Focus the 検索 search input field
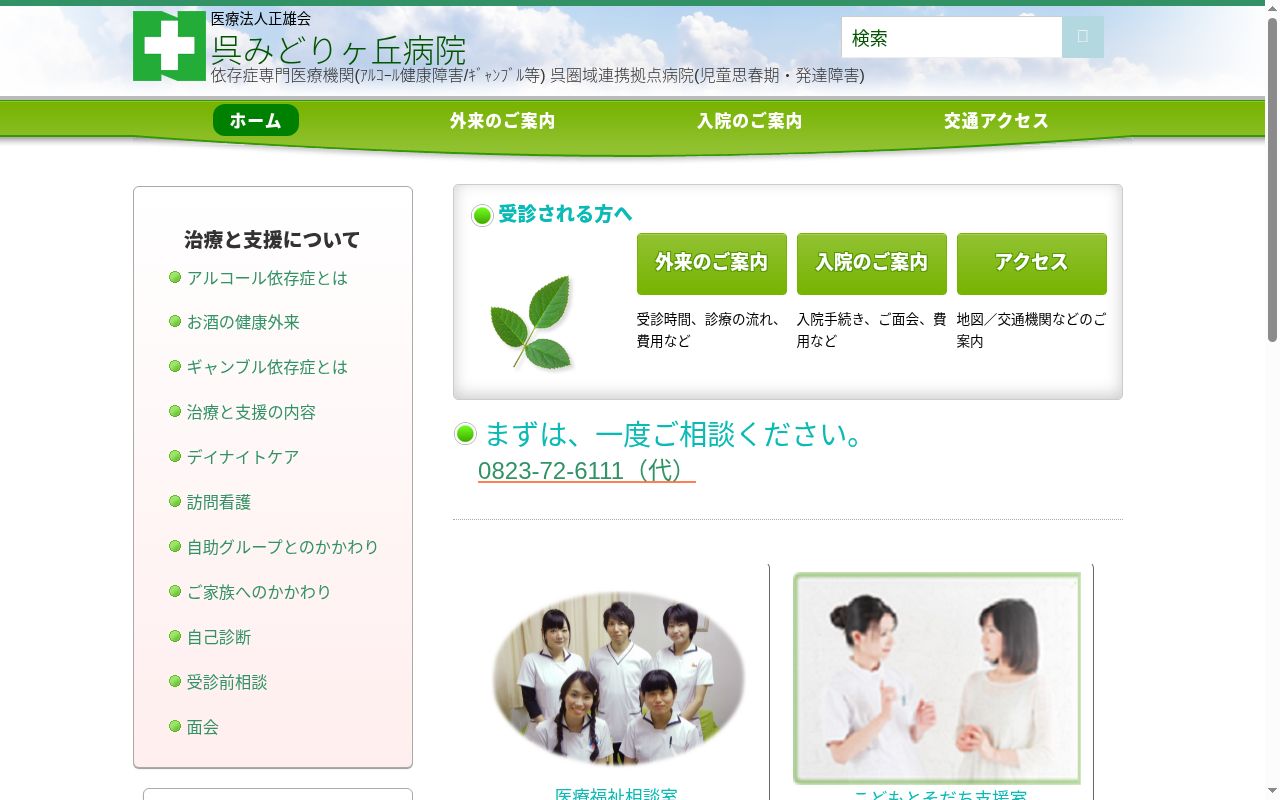This screenshot has width=1280, height=800. 951,37
